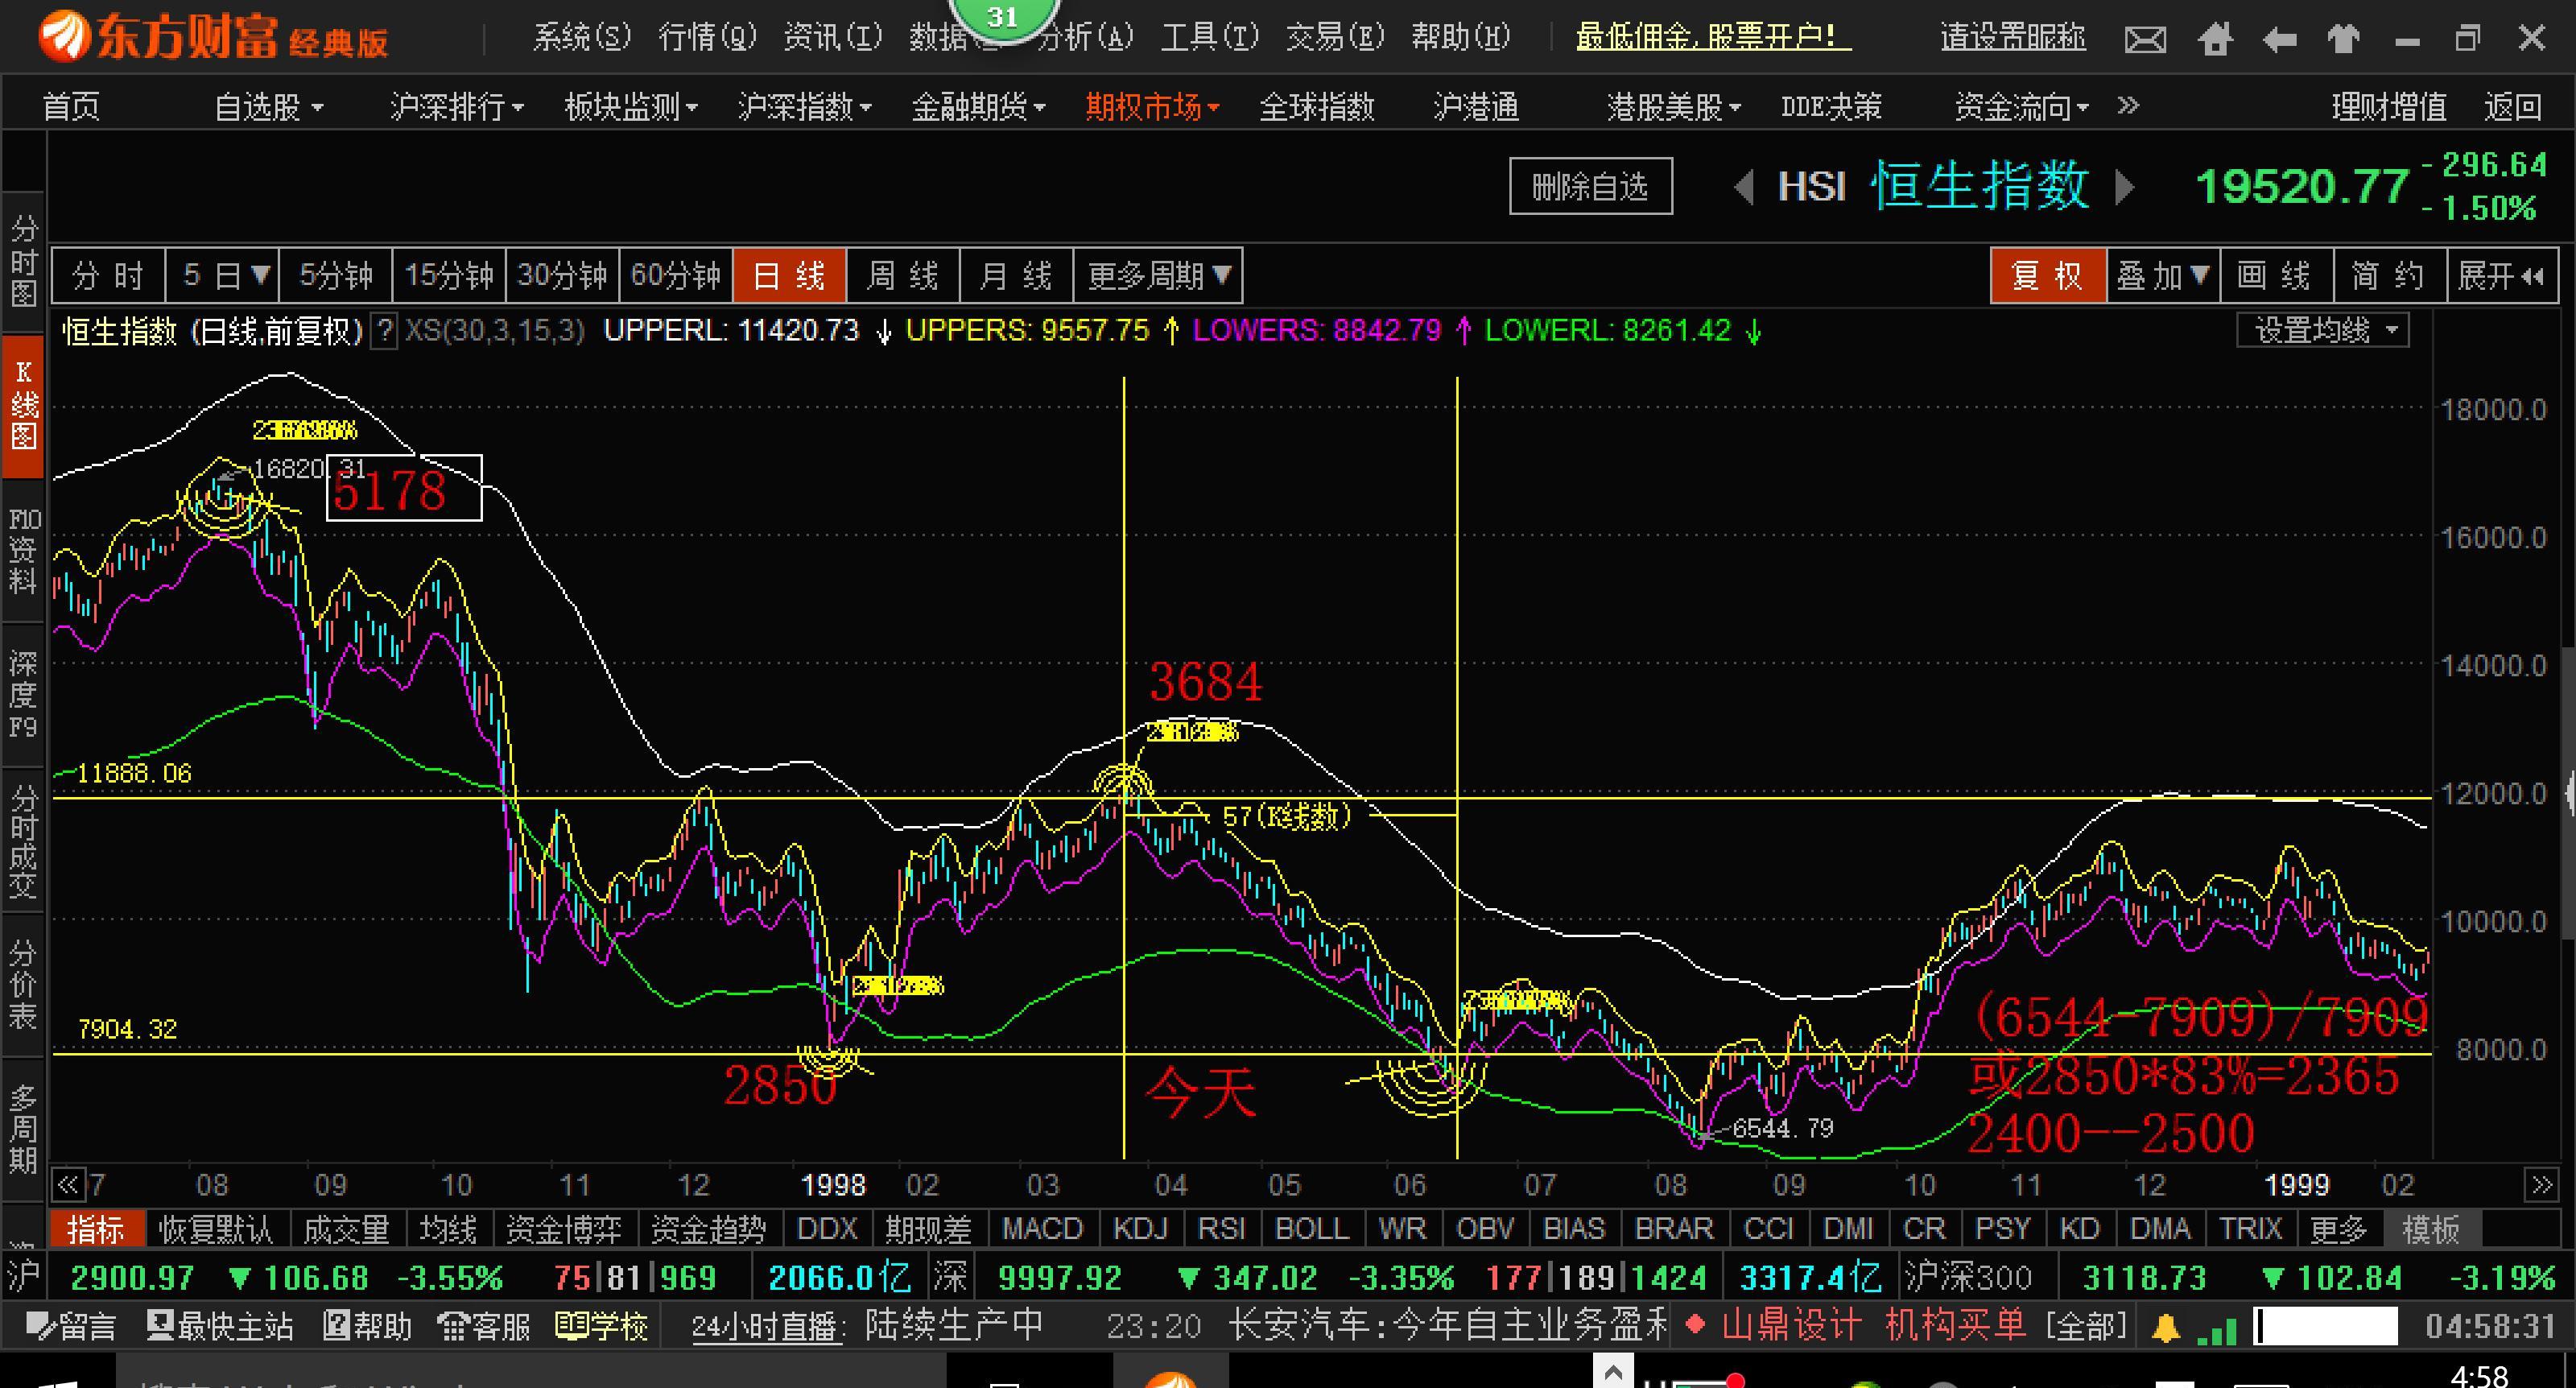Select the 30分钟 period

562,275
